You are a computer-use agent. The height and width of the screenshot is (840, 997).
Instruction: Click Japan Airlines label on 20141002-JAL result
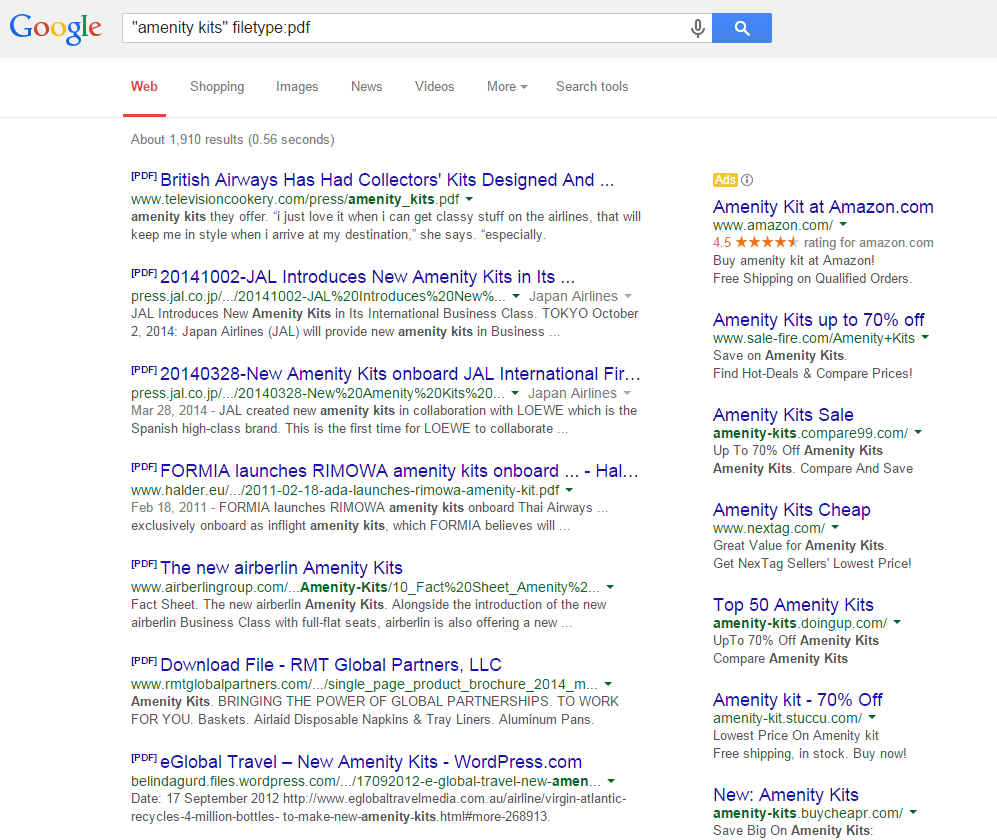tap(573, 296)
